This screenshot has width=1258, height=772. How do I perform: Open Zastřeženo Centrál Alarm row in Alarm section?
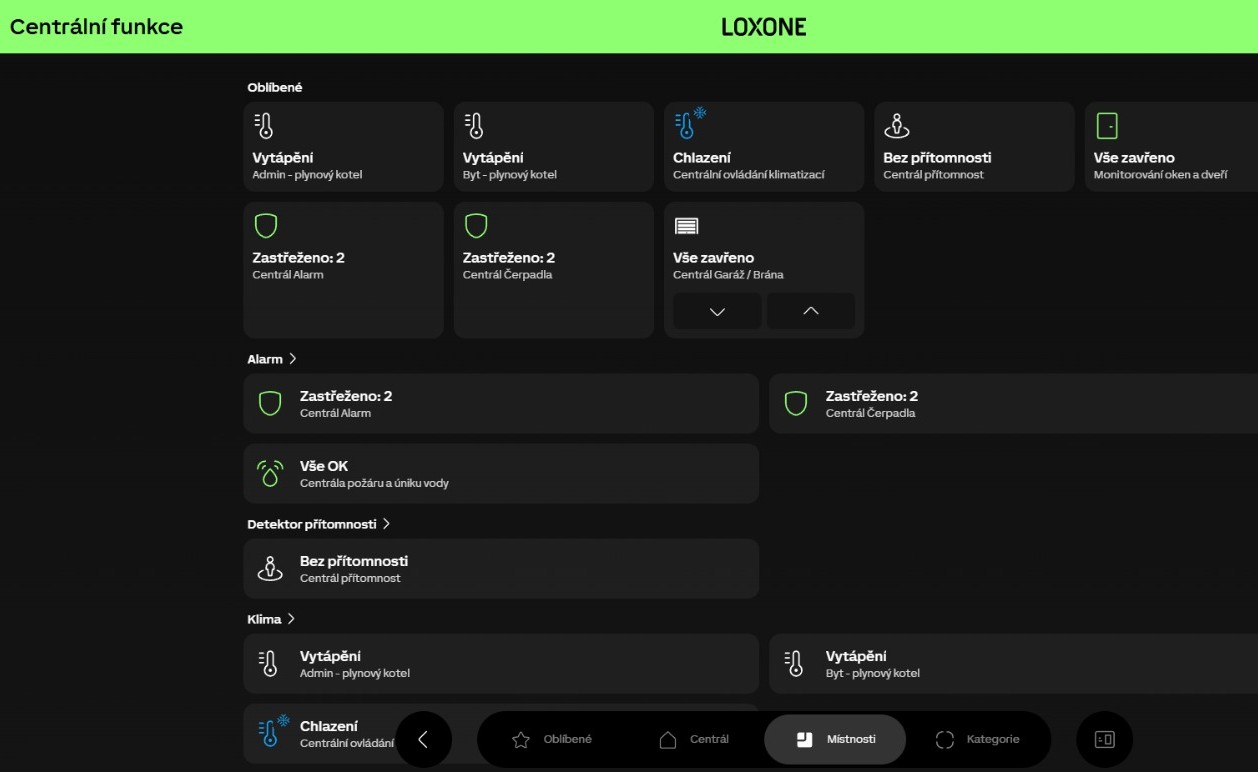coord(501,404)
